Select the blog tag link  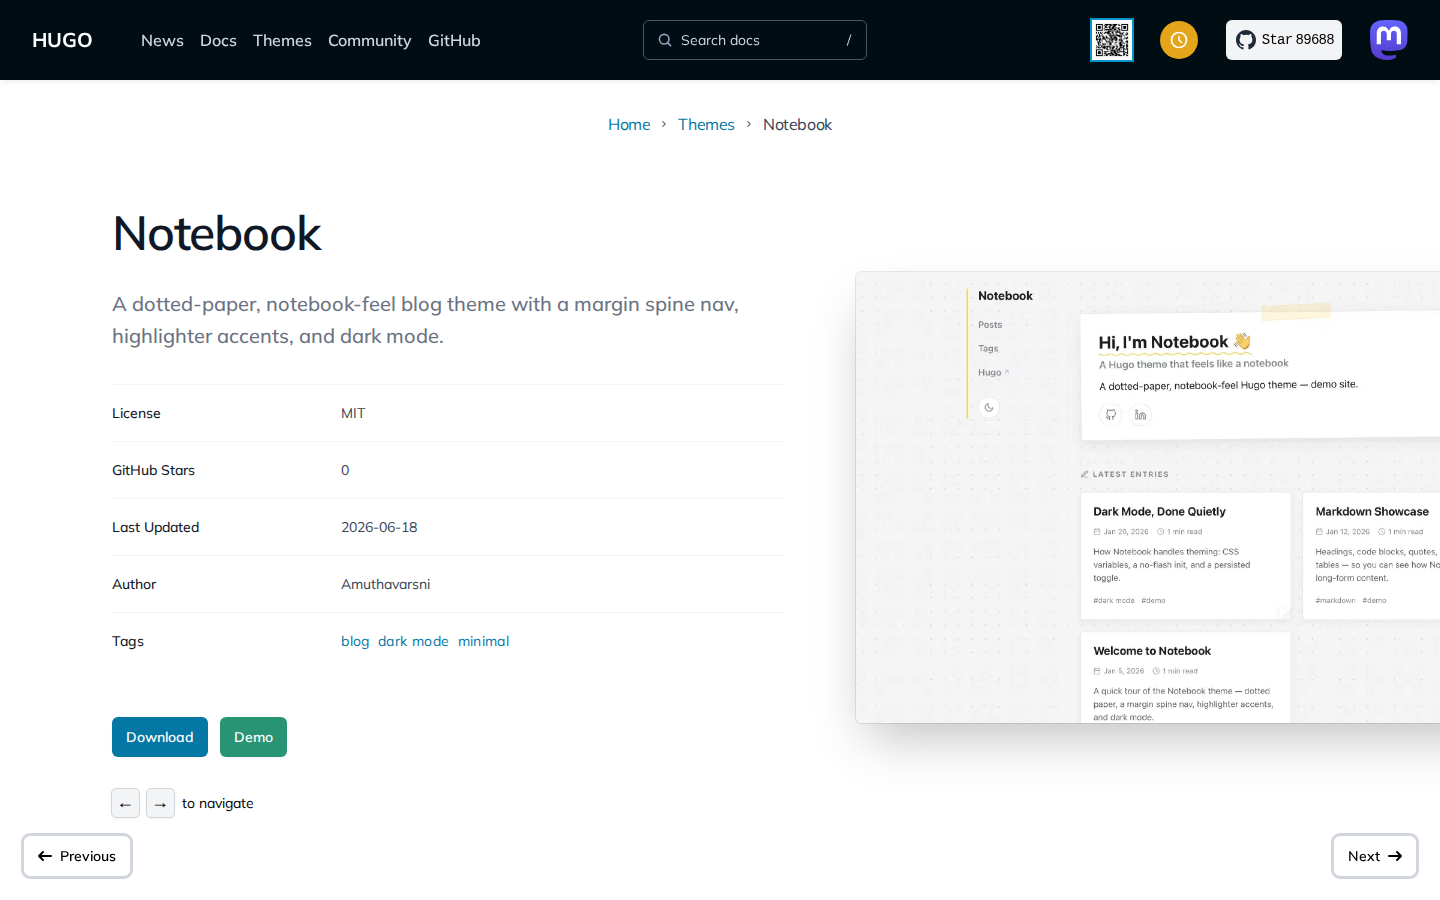coord(355,641)
